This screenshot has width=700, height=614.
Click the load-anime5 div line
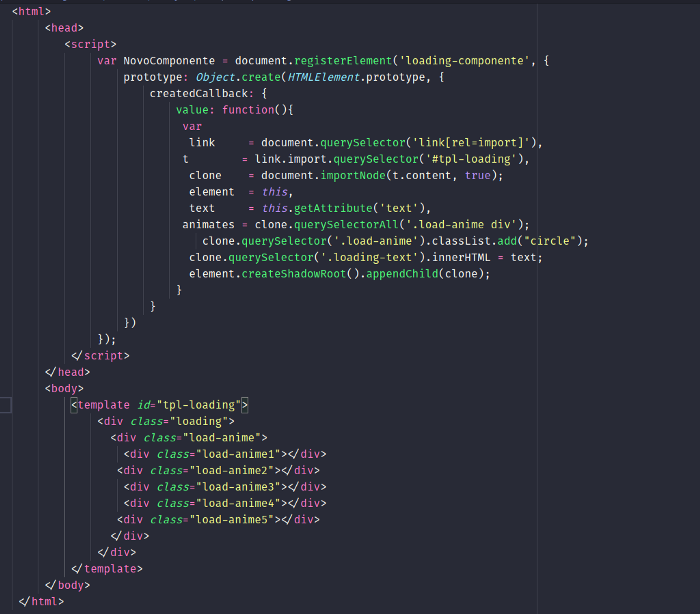point(218,520)
